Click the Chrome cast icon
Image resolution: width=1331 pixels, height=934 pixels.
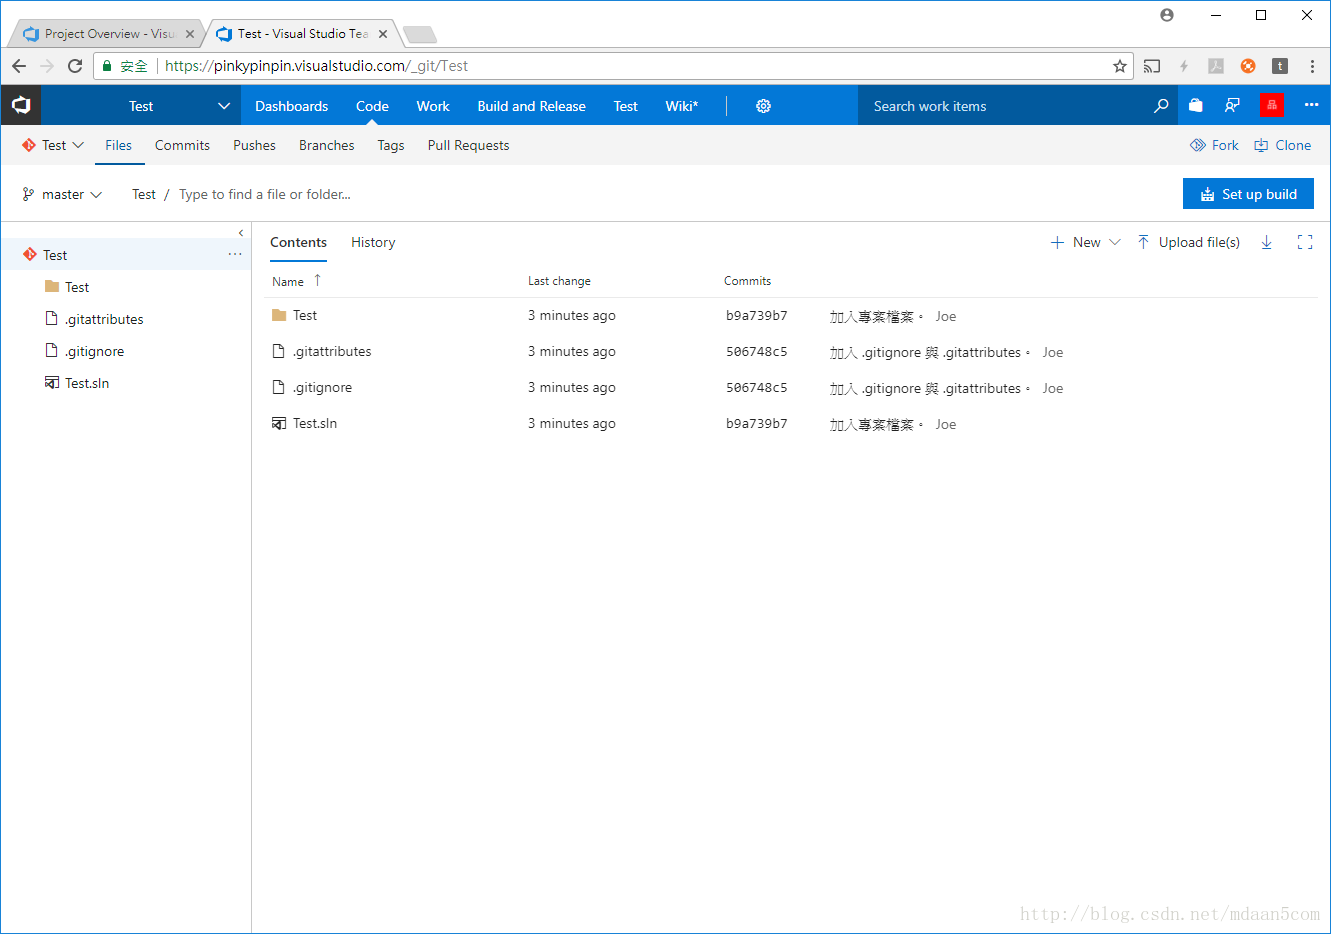tap(1152, 66)
